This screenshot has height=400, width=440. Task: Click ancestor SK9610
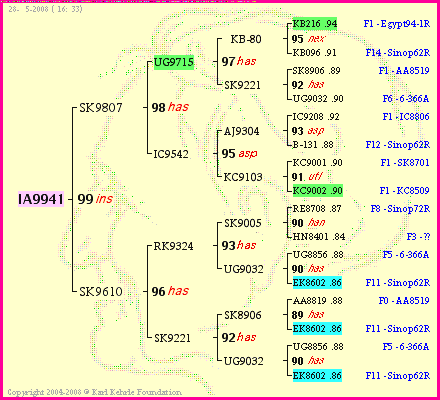tap(101, 292)
